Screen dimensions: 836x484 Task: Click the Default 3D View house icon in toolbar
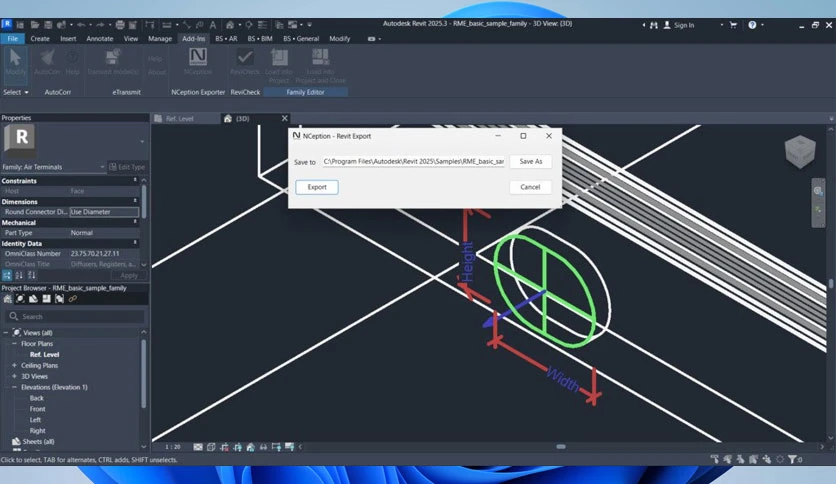point(230,25)
